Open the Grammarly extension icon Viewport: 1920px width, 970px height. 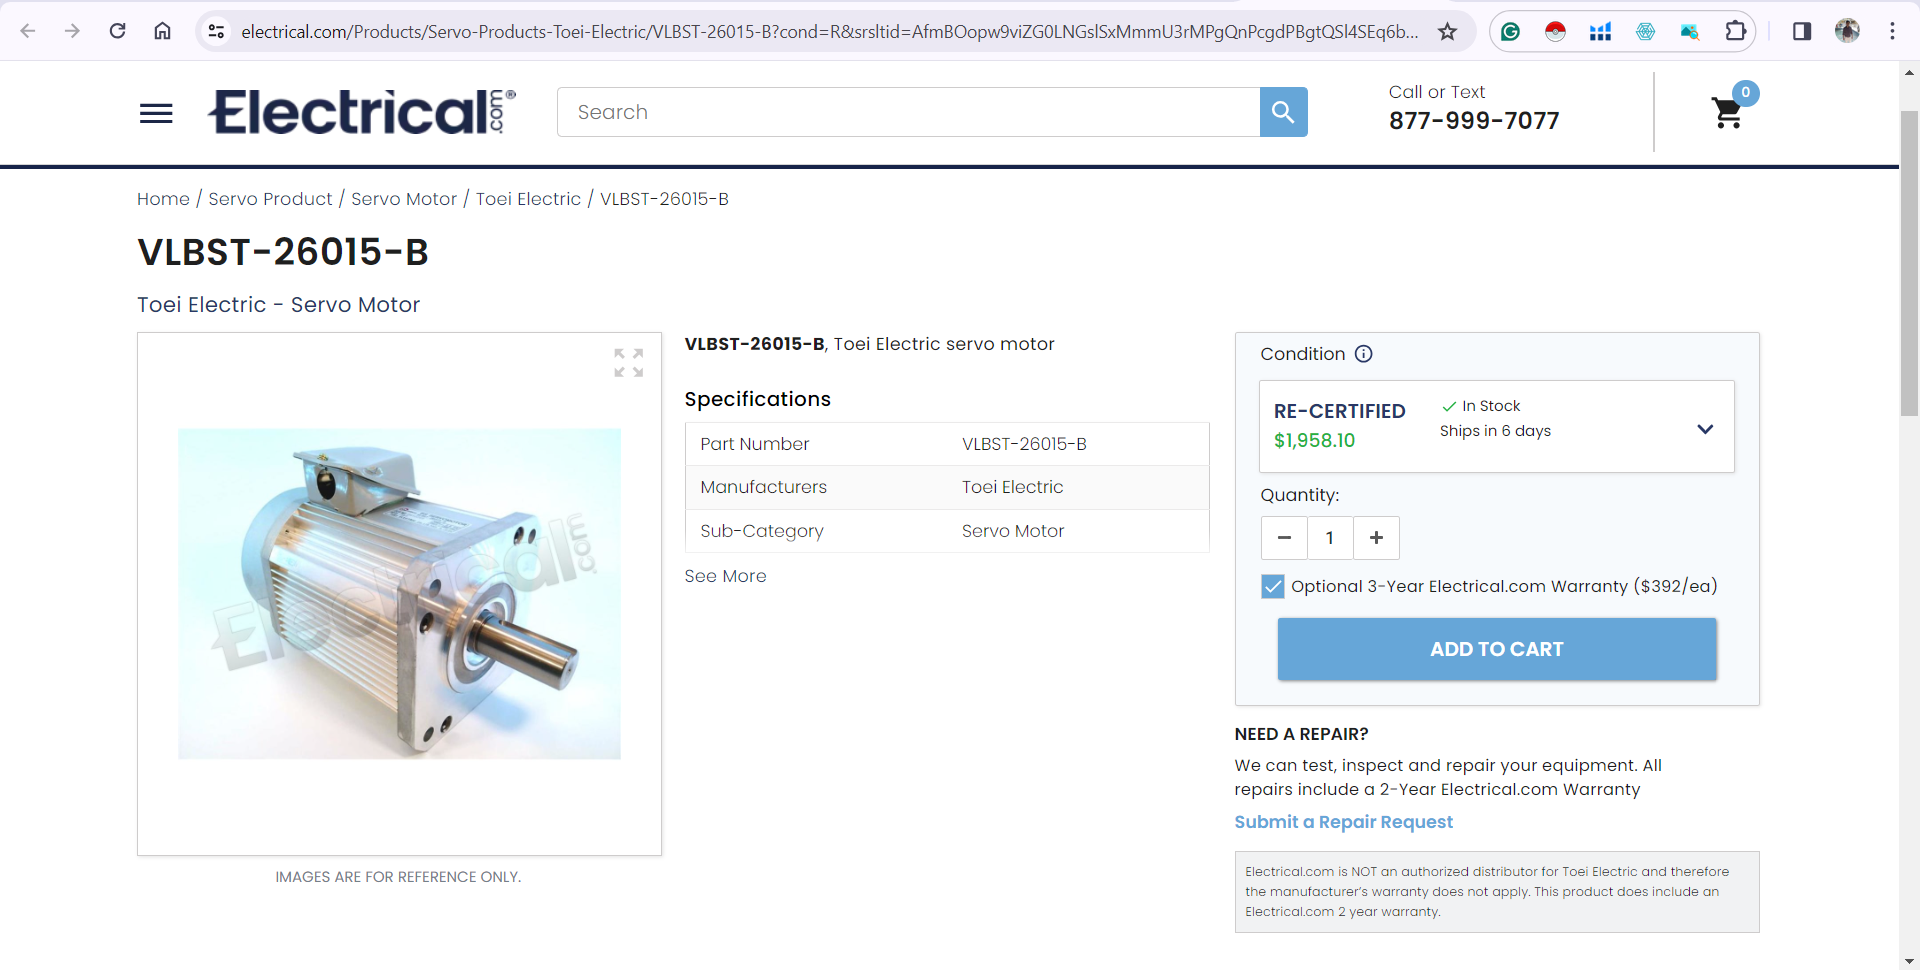point(1511,32)
